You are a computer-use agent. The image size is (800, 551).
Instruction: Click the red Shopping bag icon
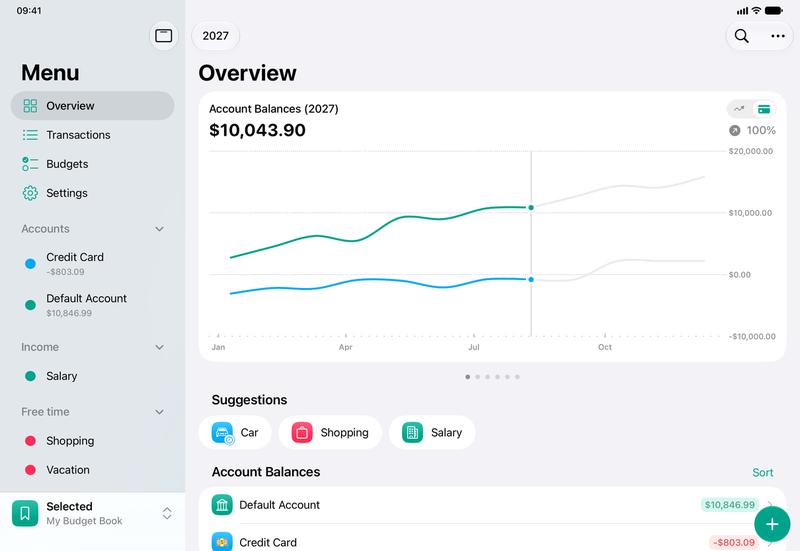click(x=302, y=433)
